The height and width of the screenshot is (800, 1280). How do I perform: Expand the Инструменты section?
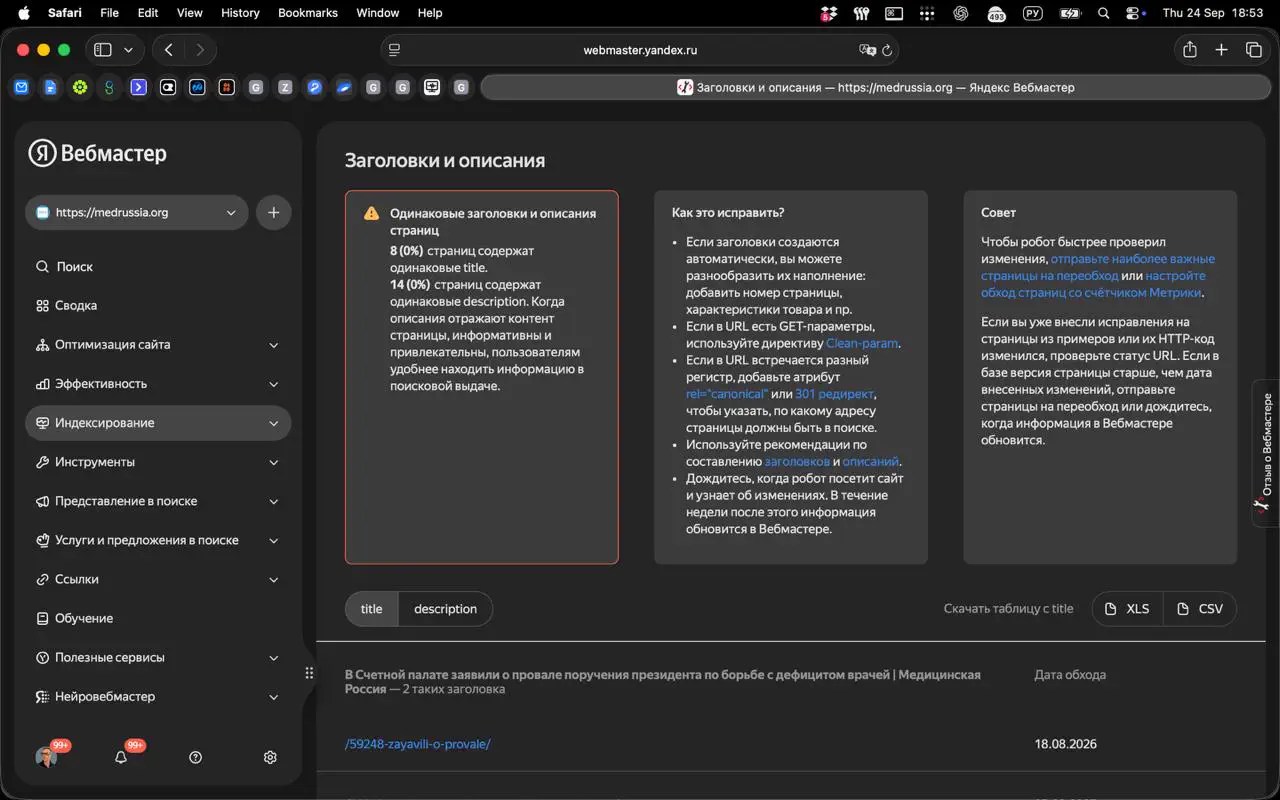coord(158,462)
